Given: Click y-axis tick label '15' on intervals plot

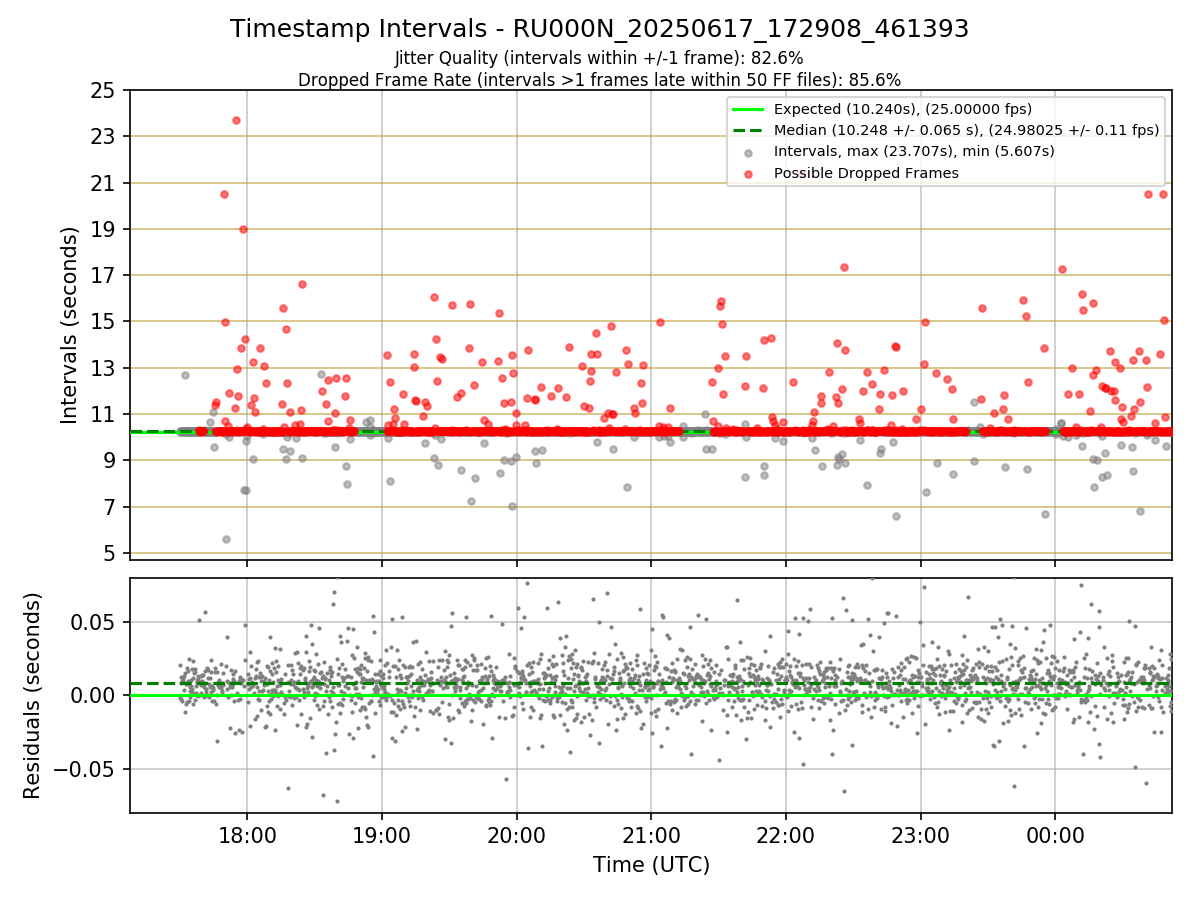Looking at the screenshot, I should [x=103, y=322].
